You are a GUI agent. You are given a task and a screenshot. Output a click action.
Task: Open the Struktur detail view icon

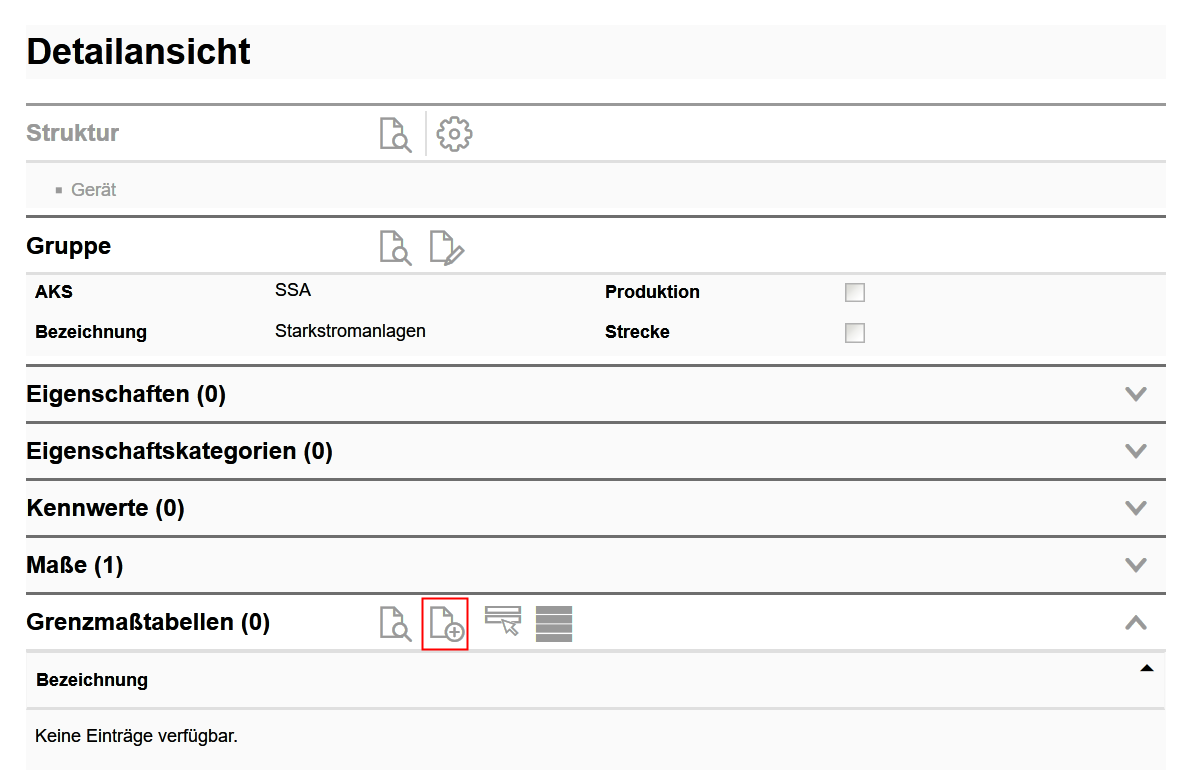point(395,134)
